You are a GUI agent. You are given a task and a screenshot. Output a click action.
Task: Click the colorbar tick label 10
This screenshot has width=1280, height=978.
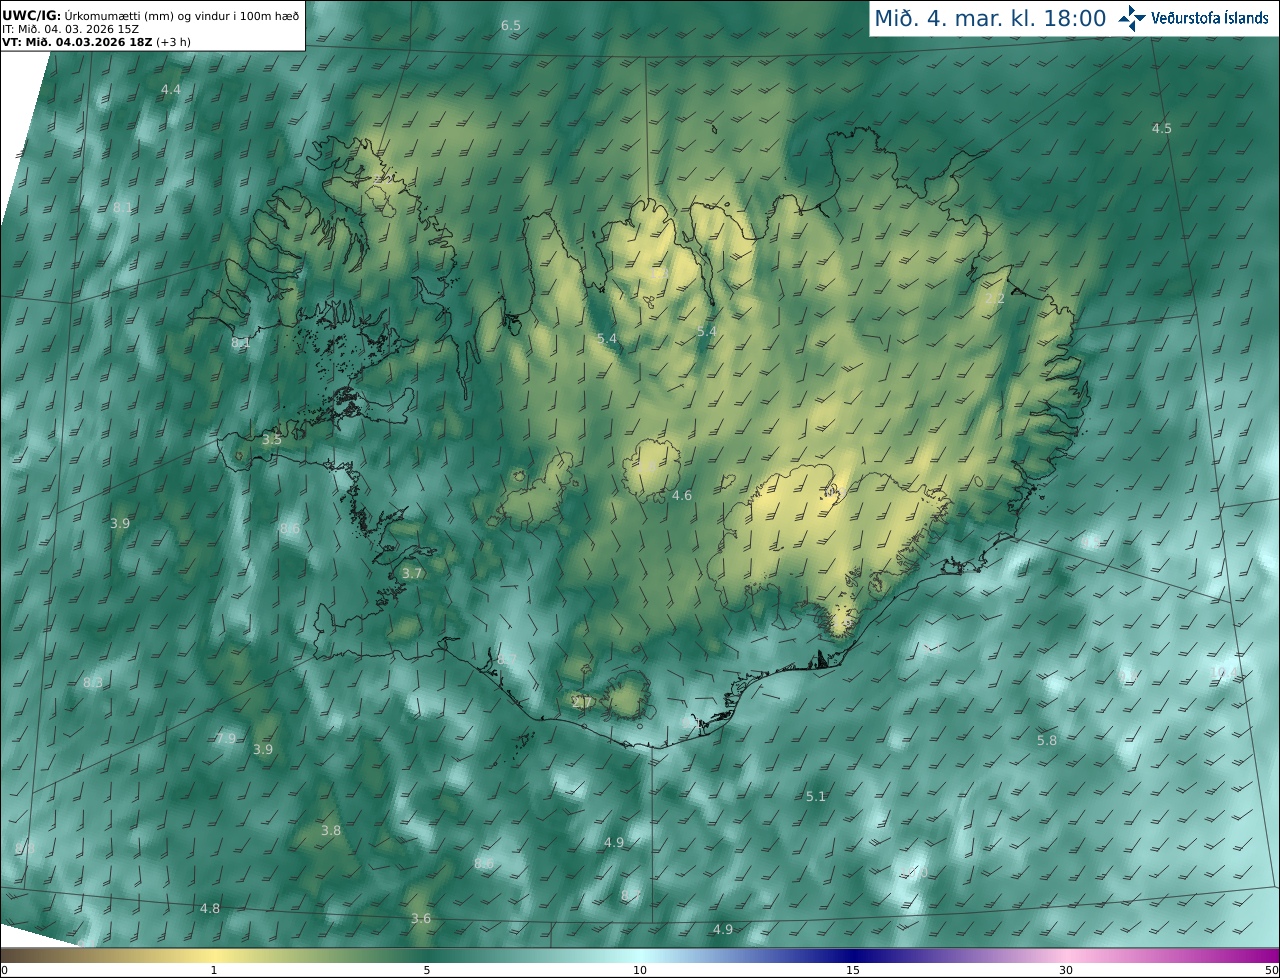coord(640,970)
